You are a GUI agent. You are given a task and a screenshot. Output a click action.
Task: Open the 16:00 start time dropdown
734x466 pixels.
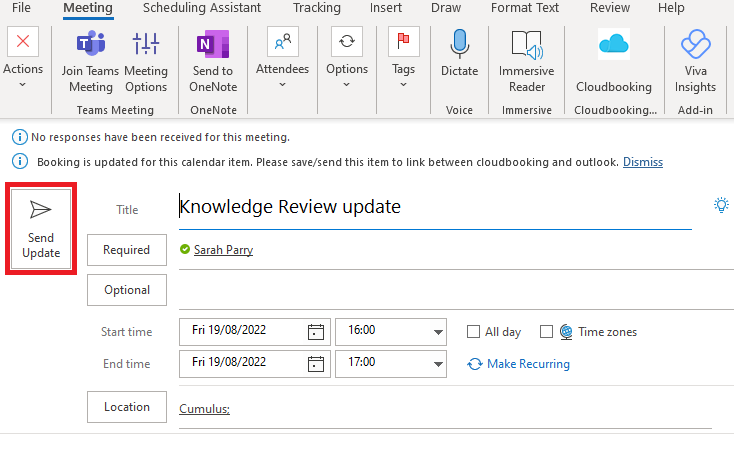tap(438, 332)
